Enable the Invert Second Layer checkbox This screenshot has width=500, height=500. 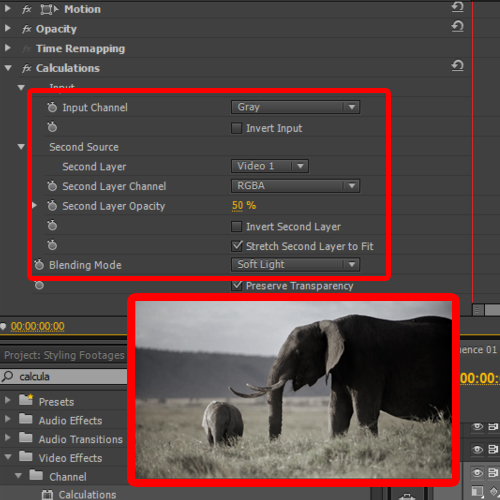click(x=237, y=227)
